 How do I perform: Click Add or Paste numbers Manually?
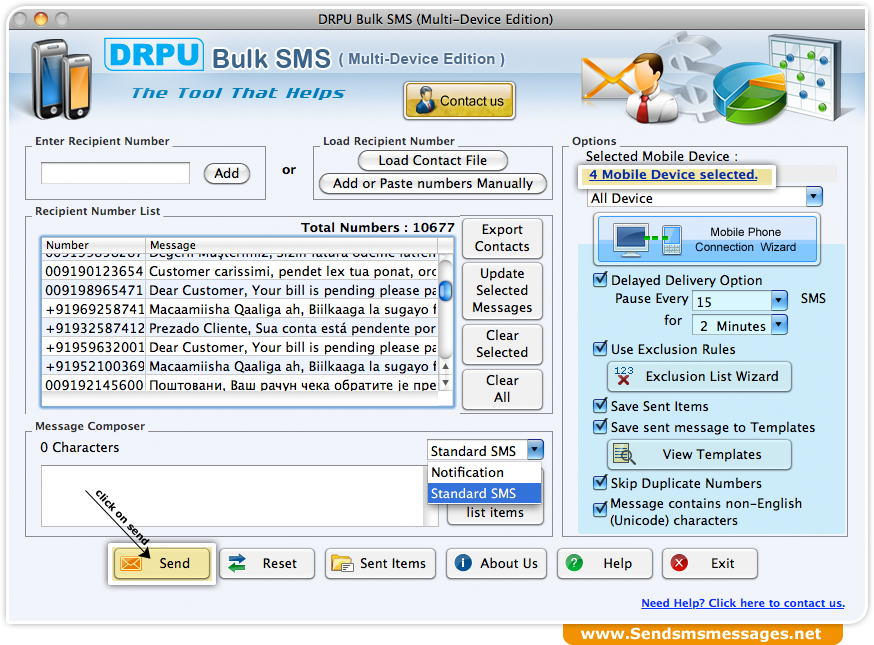433,183
